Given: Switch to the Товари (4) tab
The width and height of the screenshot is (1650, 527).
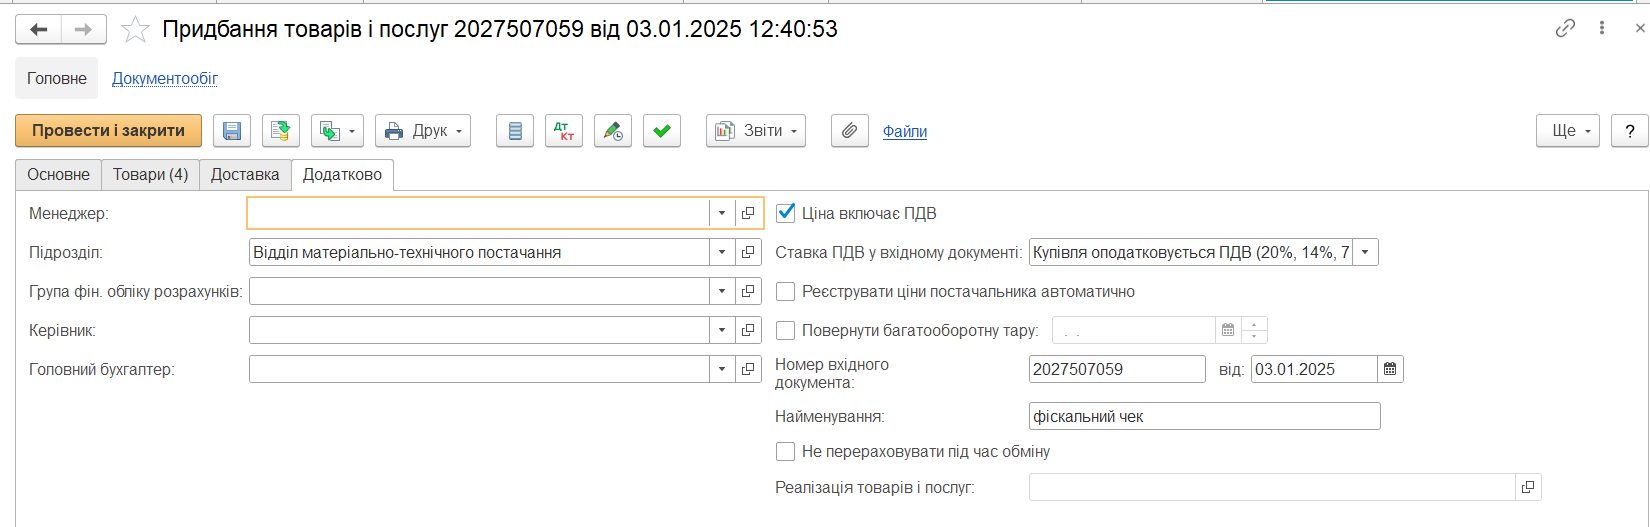Looking at the screenshot, I should point(150,175).
